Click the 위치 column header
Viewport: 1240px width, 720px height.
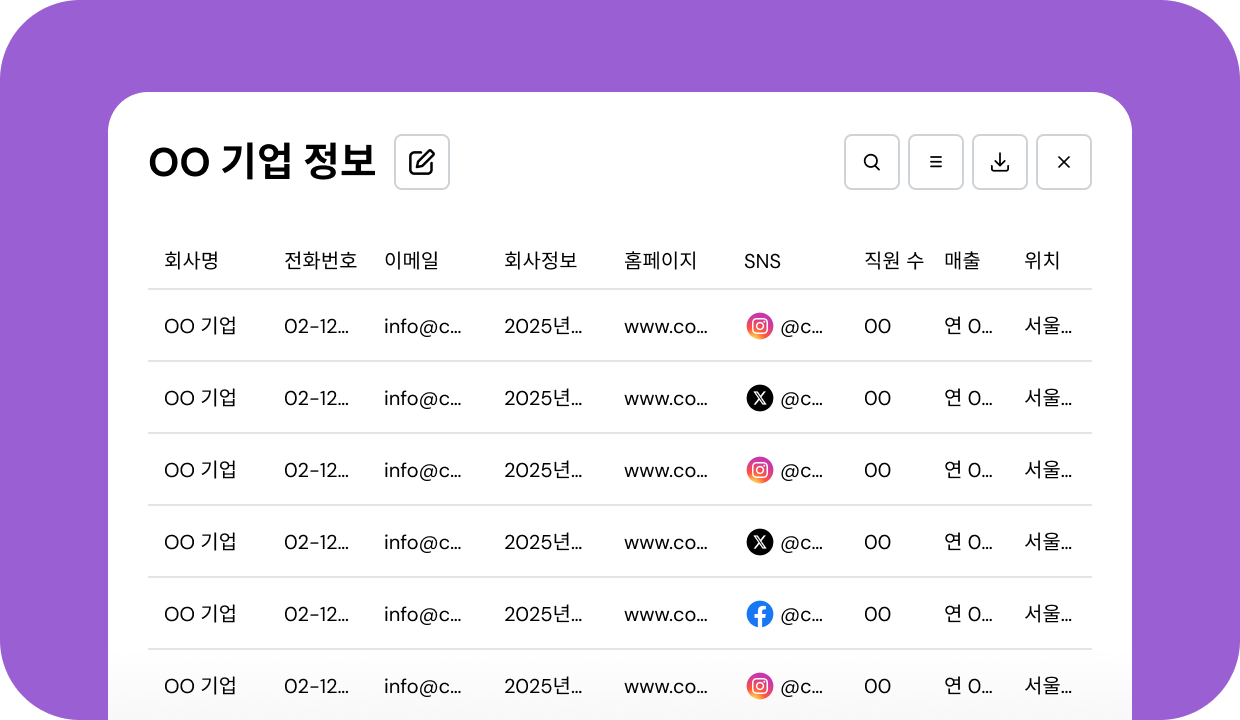[x=1042, y=261]
